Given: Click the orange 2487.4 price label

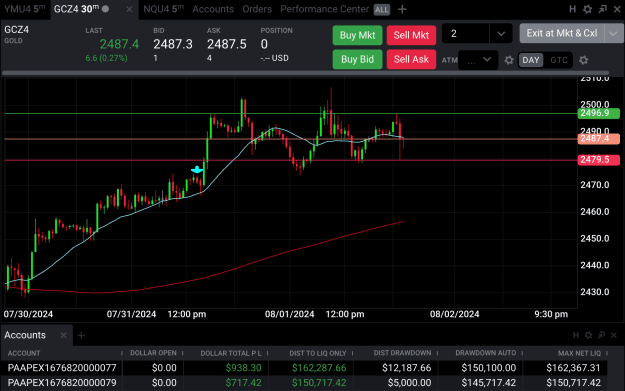Looking at the screenshot, I should click(x=598, y=139).
